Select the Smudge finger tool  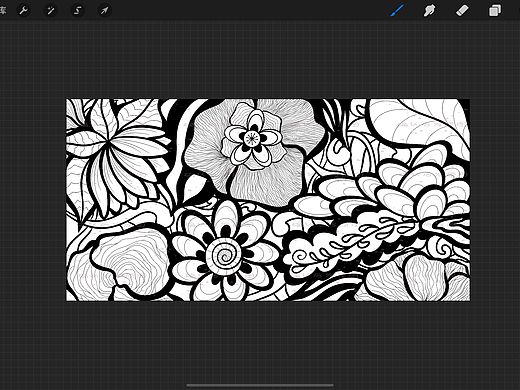tap(430, 10)
